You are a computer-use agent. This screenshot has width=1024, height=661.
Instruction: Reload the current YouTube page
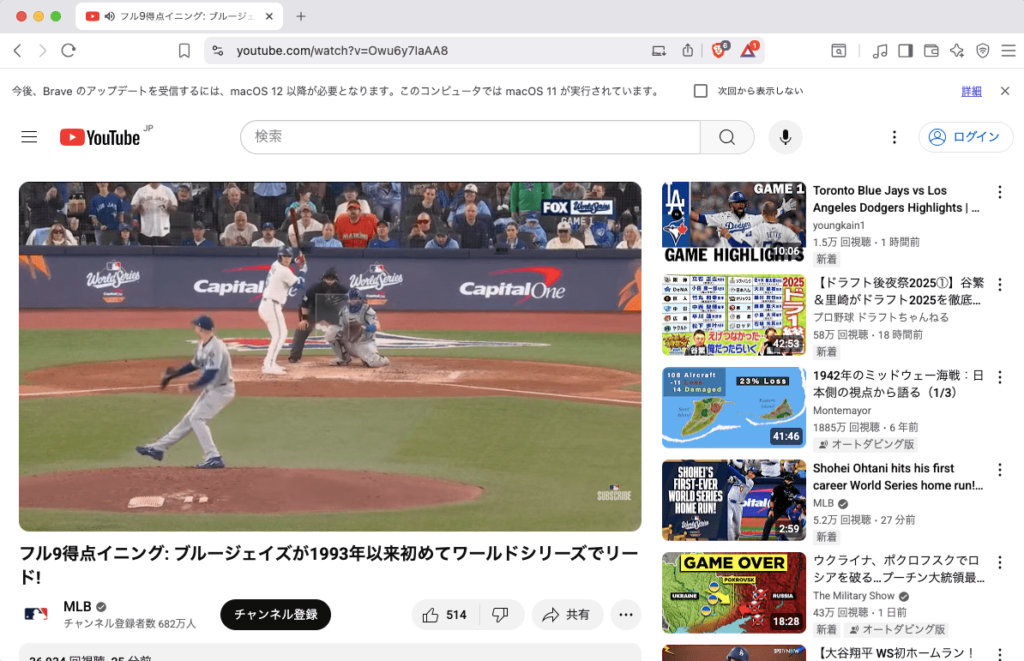[x=69, y=50]
